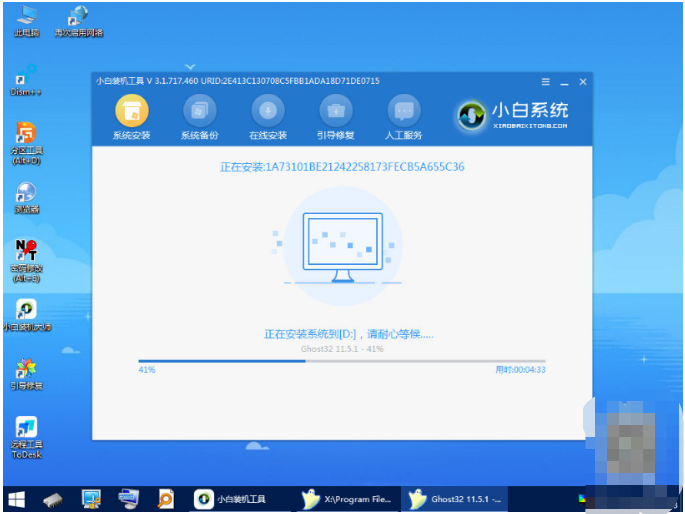Click the installation progress bar
The height and width of the screenshot is (514, 685).
tap(342, 361)
